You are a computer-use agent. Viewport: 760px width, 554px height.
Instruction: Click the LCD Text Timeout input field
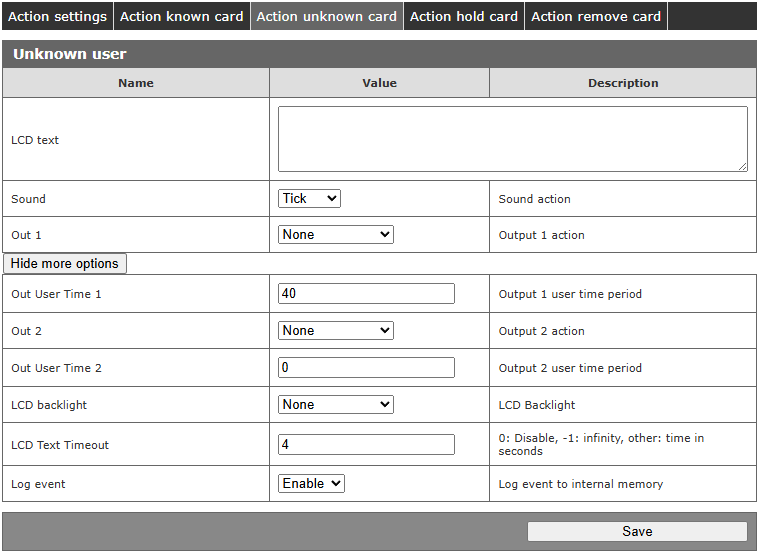(x=366, y=445)
